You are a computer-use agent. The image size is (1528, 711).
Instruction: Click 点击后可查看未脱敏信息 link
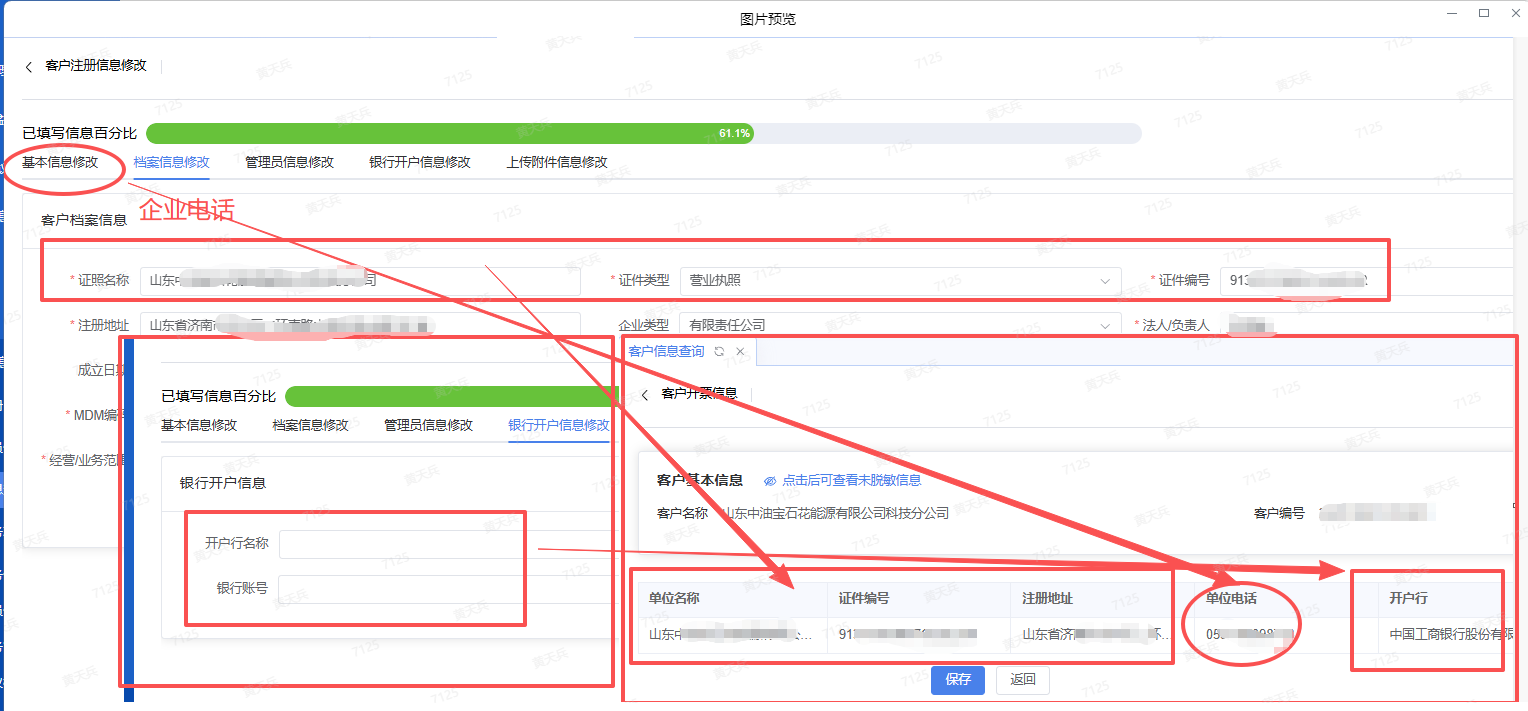coord(851,480)
